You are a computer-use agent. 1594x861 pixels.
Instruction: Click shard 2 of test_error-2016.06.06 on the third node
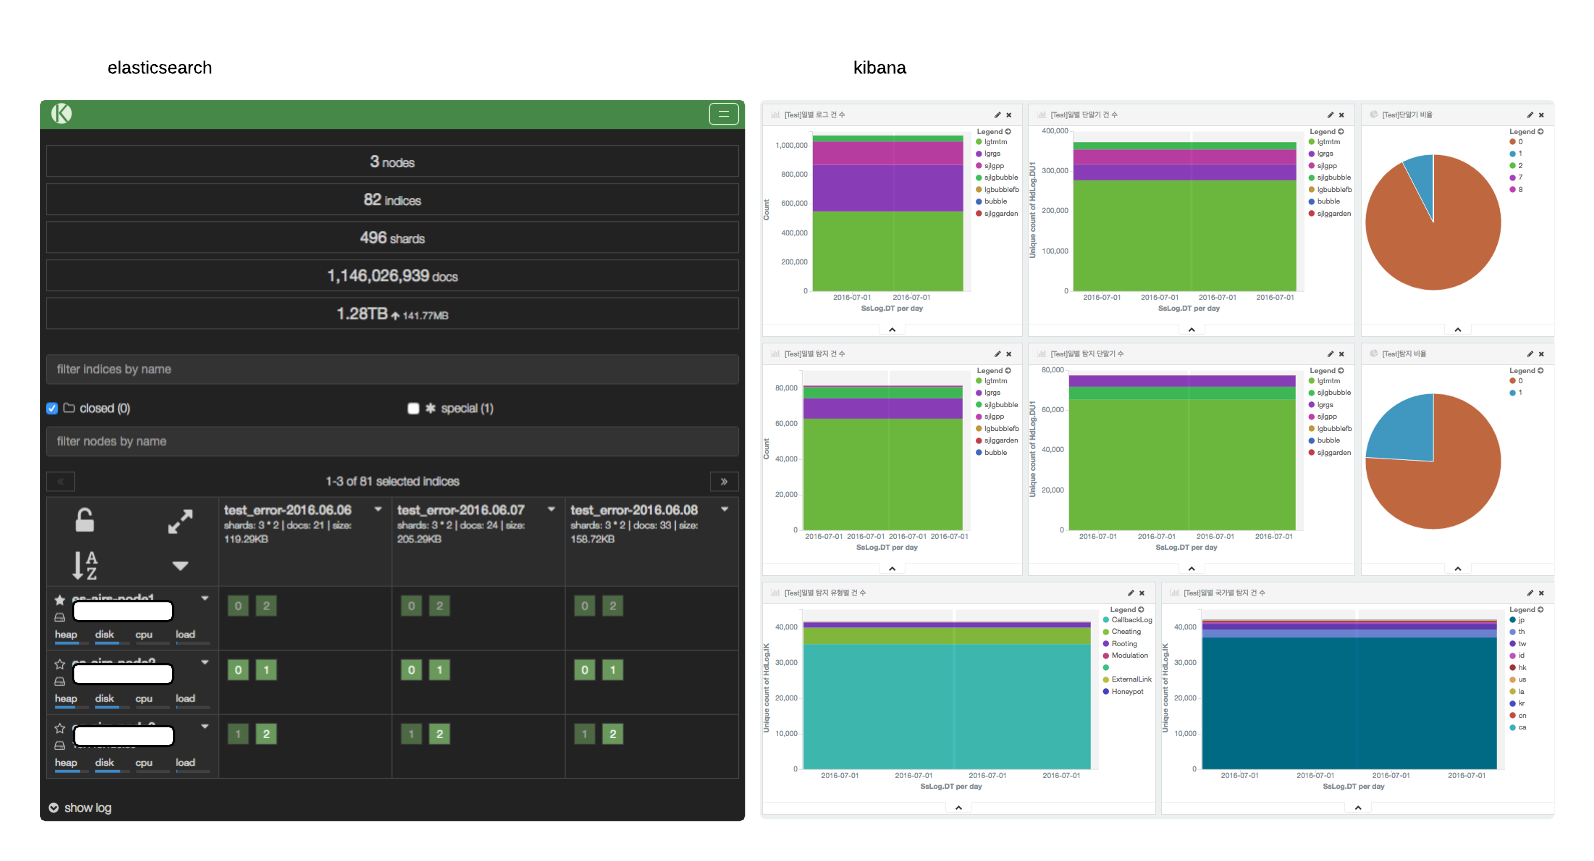tap(266, 734)
